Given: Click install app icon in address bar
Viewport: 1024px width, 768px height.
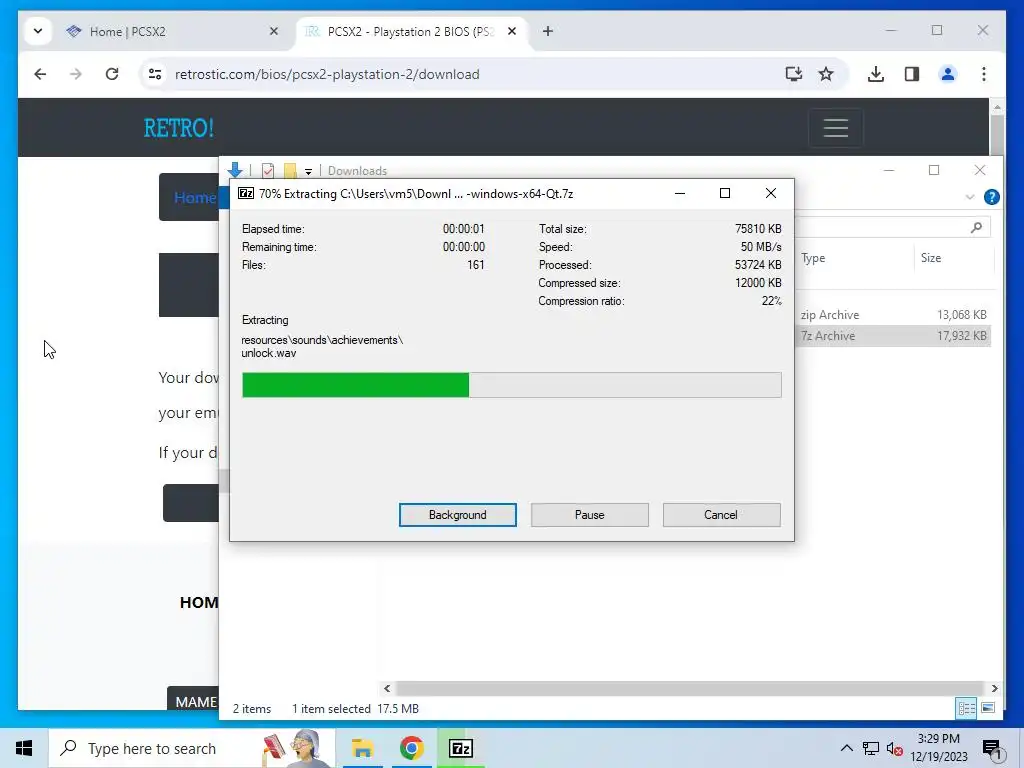Looking at the screenshot, I should pos(793,74).
